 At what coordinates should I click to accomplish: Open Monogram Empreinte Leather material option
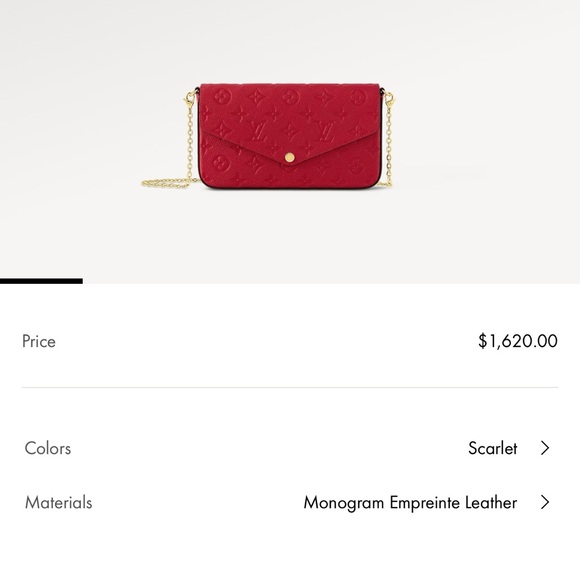[410, 502]
